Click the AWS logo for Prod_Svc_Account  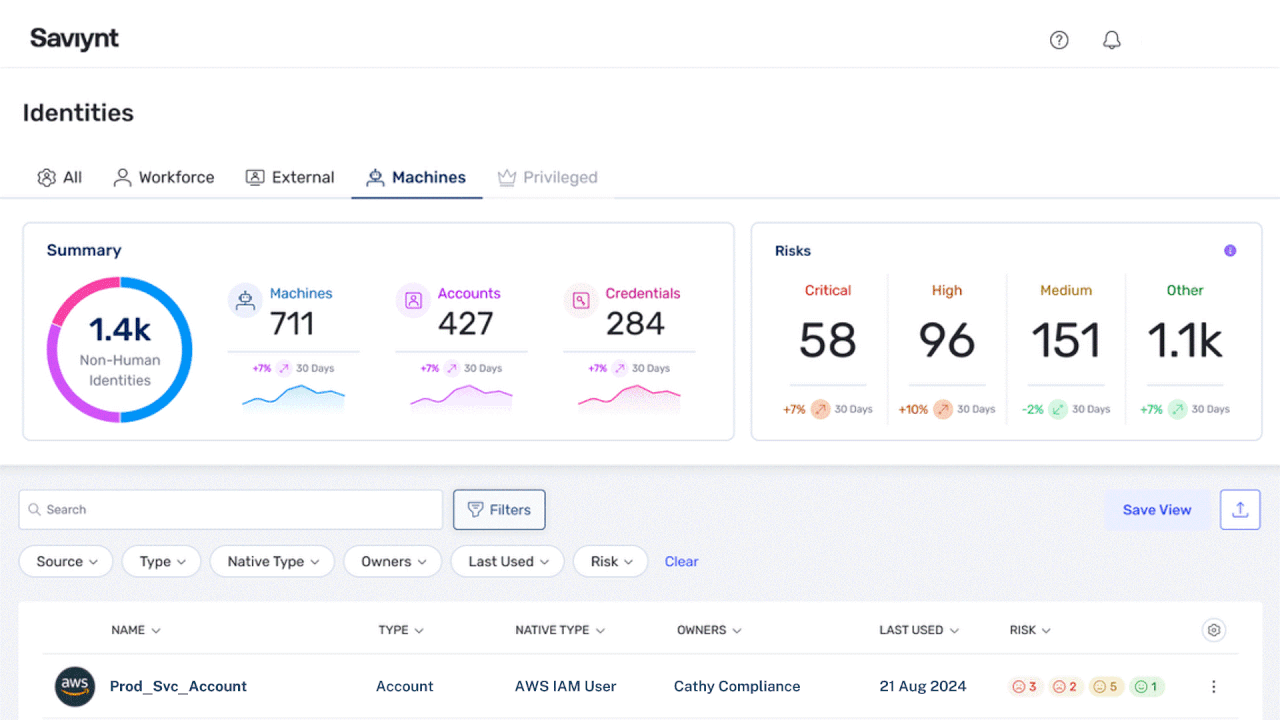click(x=75, y=687)
